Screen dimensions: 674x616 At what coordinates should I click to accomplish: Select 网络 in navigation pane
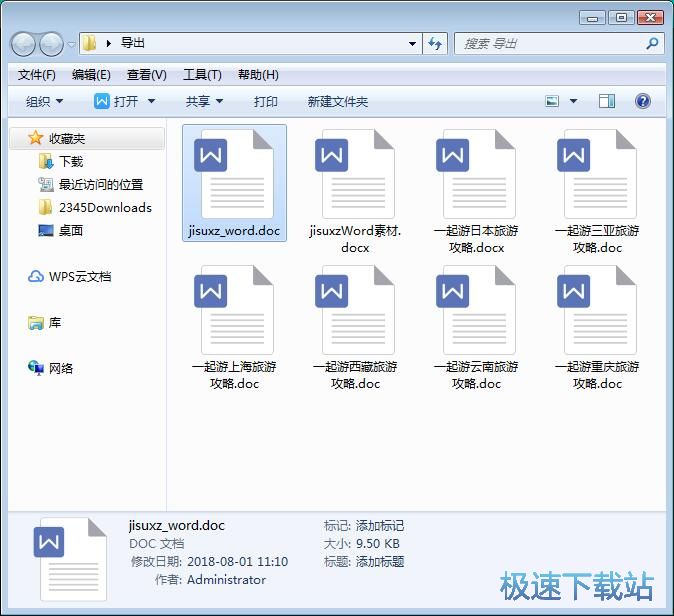(x=61, y=368)
